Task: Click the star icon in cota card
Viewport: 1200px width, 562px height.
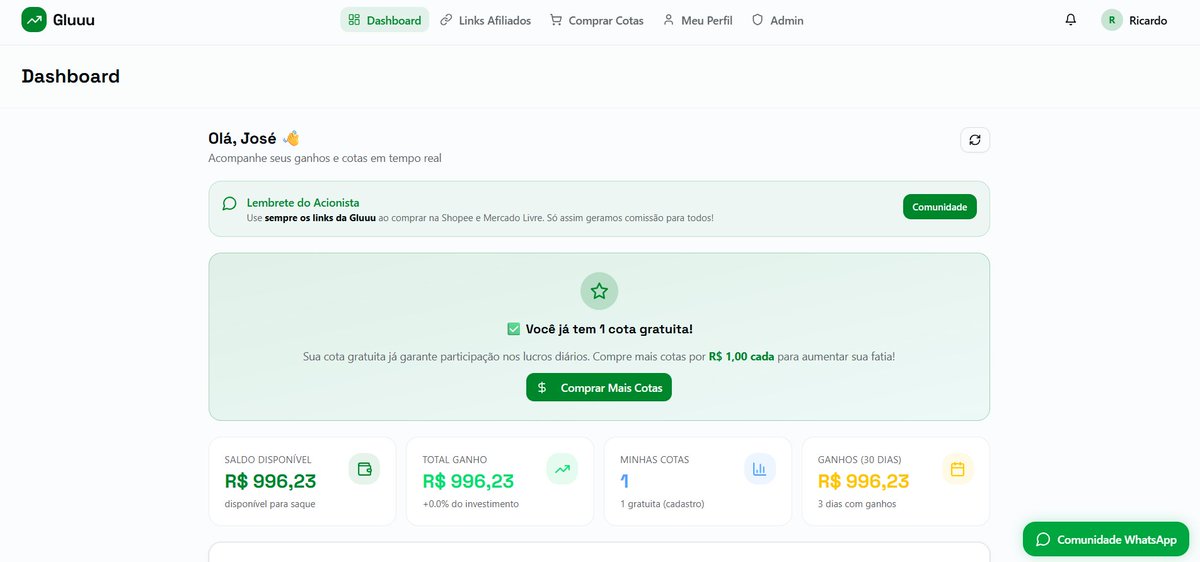Action: coord(599,291)
